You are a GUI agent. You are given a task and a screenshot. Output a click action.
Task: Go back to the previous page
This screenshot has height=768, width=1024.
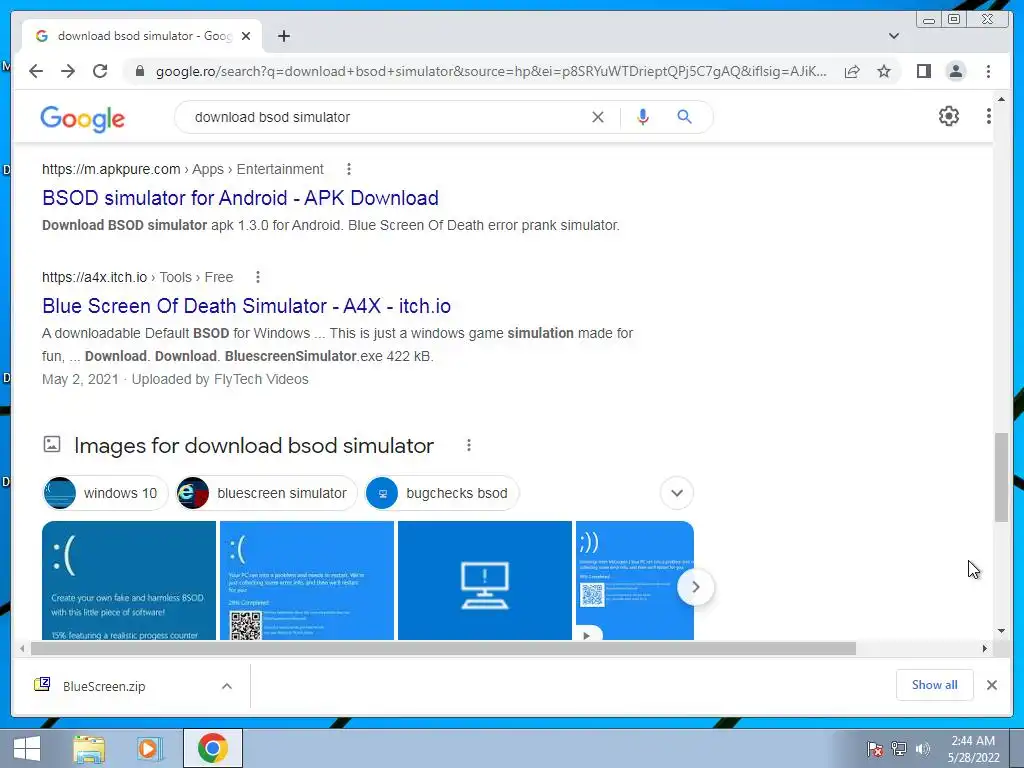36,71
